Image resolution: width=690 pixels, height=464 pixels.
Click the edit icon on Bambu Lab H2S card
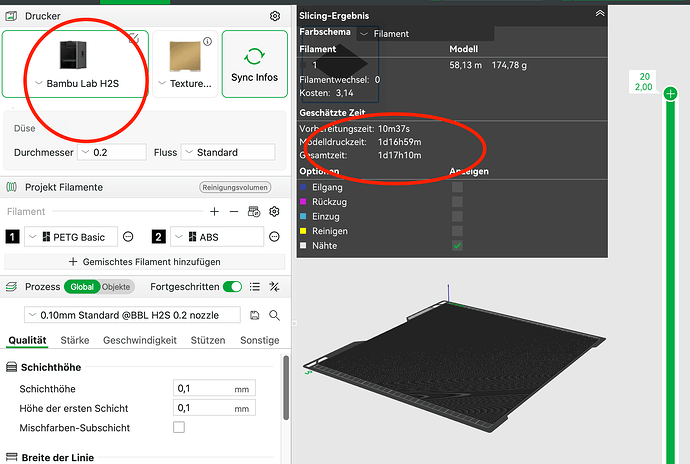click(x=134, y=39)
